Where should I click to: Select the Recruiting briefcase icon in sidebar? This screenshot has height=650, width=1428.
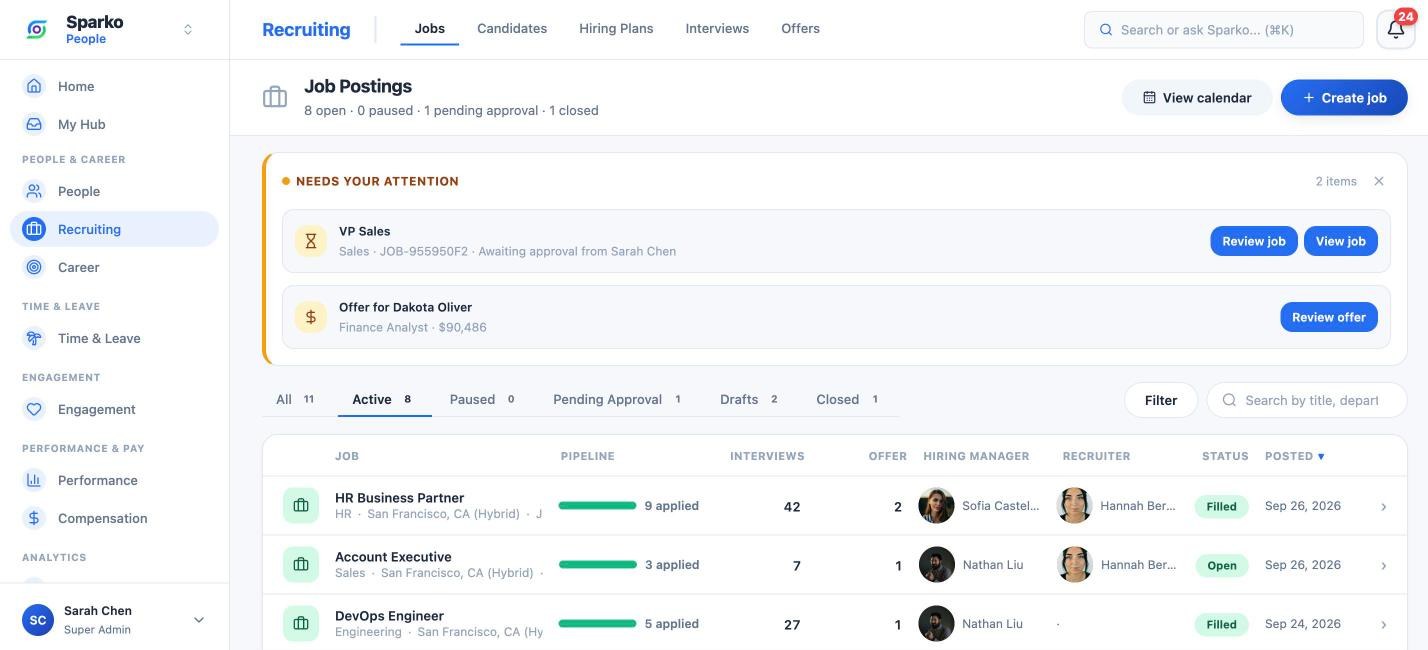pos(34,229)
